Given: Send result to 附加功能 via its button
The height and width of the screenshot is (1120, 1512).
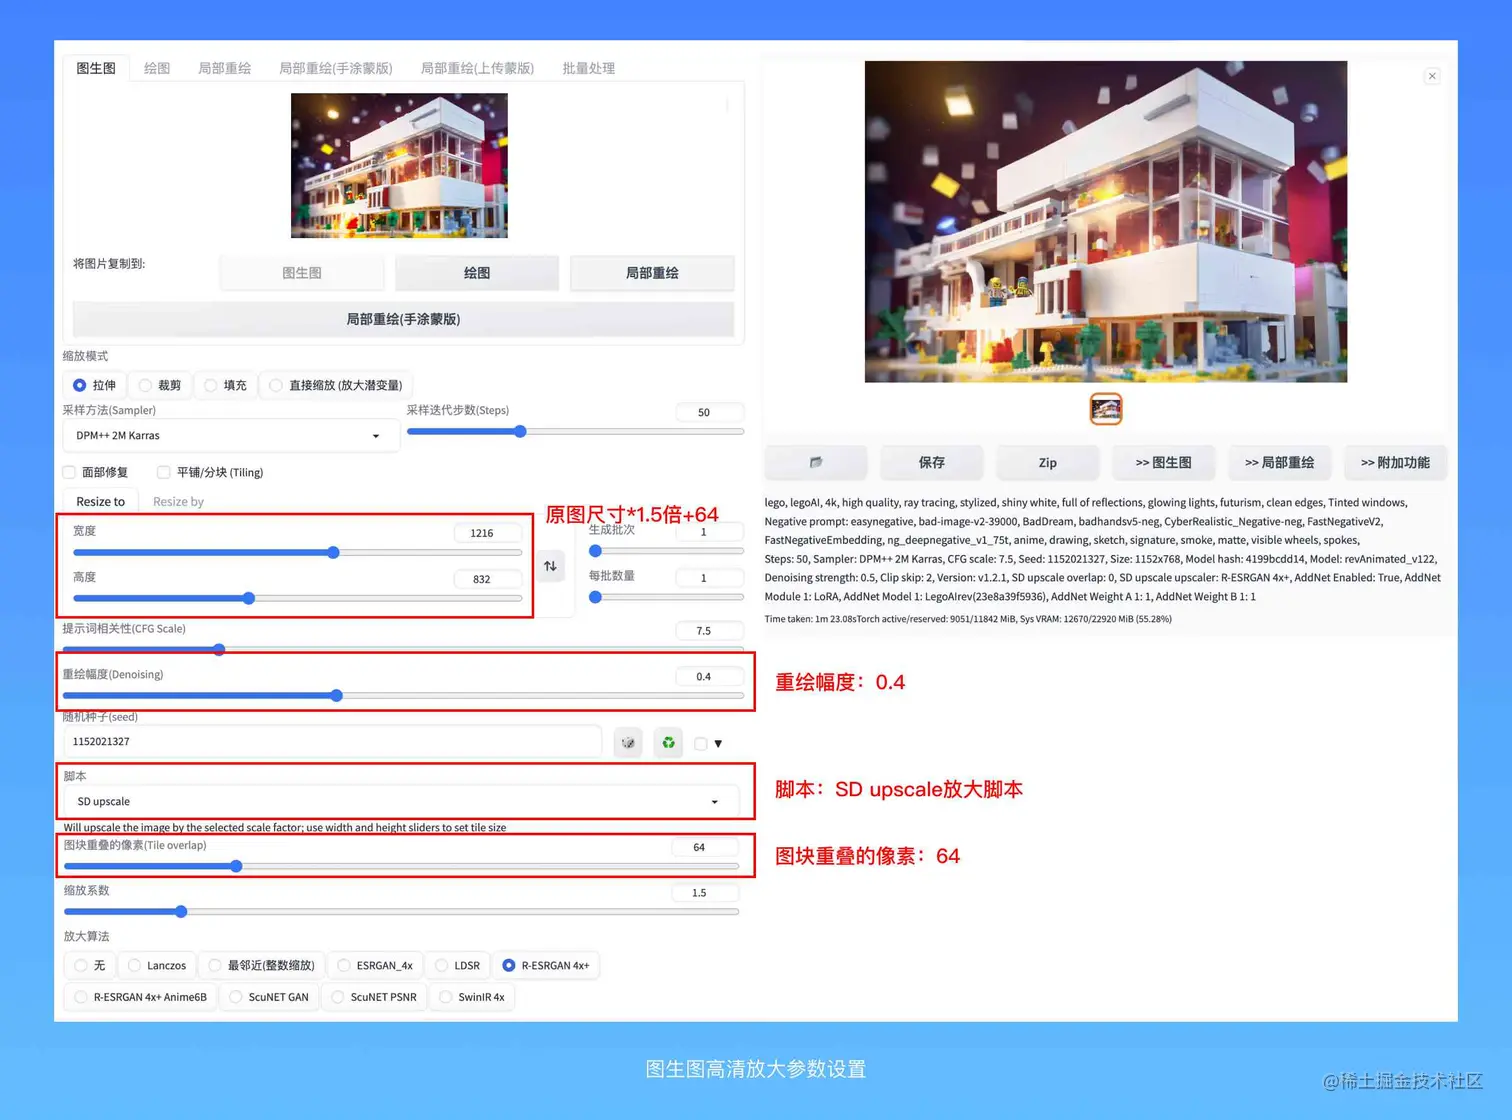Looking at the screenshot, I should coord(1395,462).
